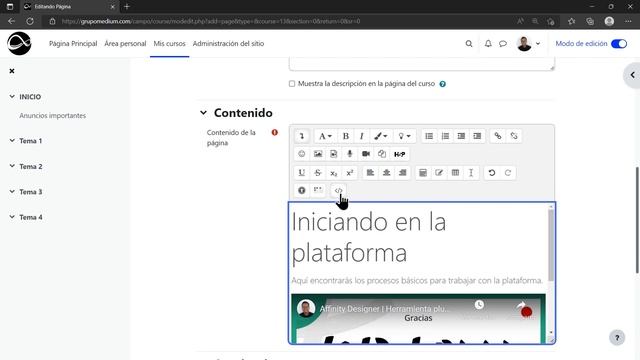Apply strikethrough formatting

pyautogui.click(x=318, y=173)
